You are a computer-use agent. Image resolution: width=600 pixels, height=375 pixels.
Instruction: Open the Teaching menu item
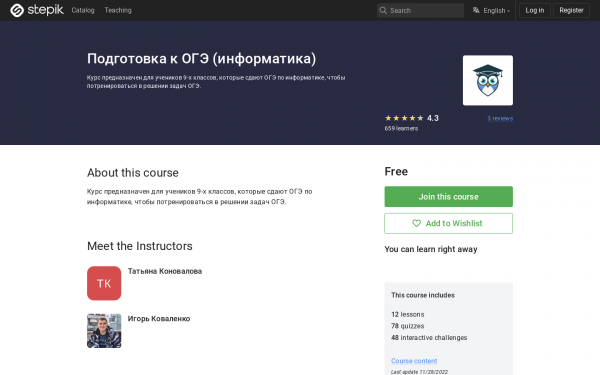(x=118, y=10)
